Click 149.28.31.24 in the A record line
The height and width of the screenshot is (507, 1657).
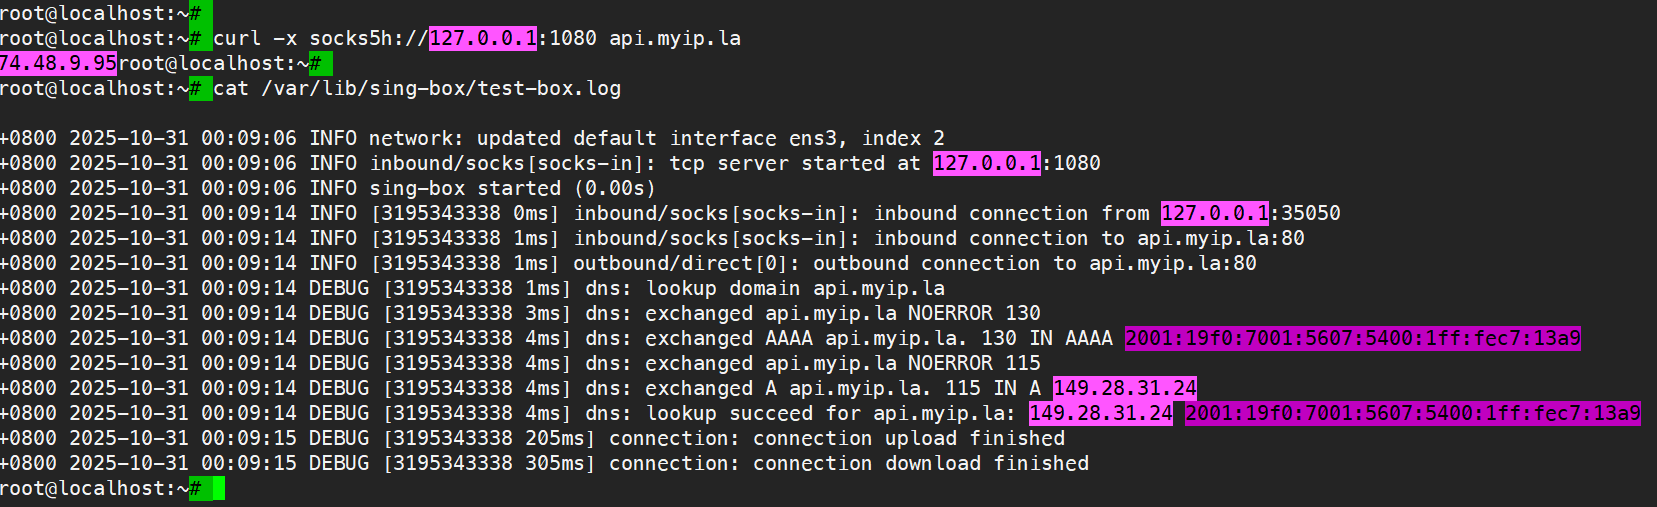tap(1124, 388)
